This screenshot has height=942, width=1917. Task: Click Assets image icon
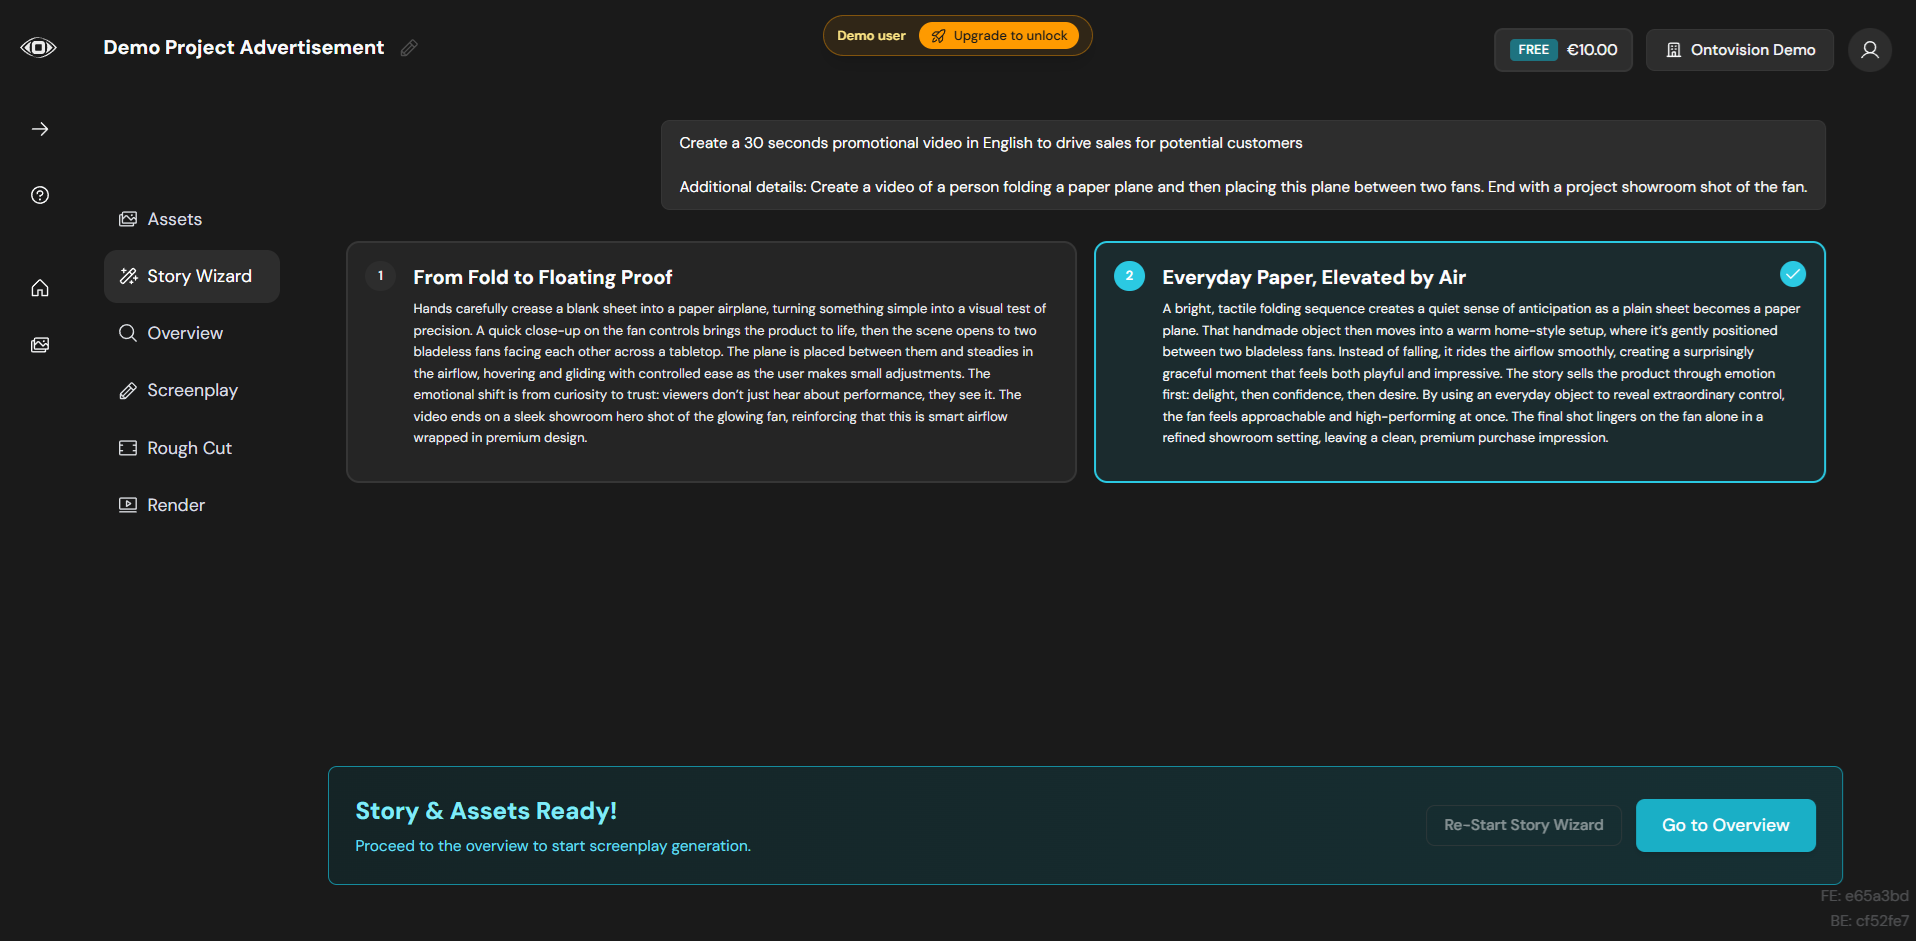coord(128,219)
